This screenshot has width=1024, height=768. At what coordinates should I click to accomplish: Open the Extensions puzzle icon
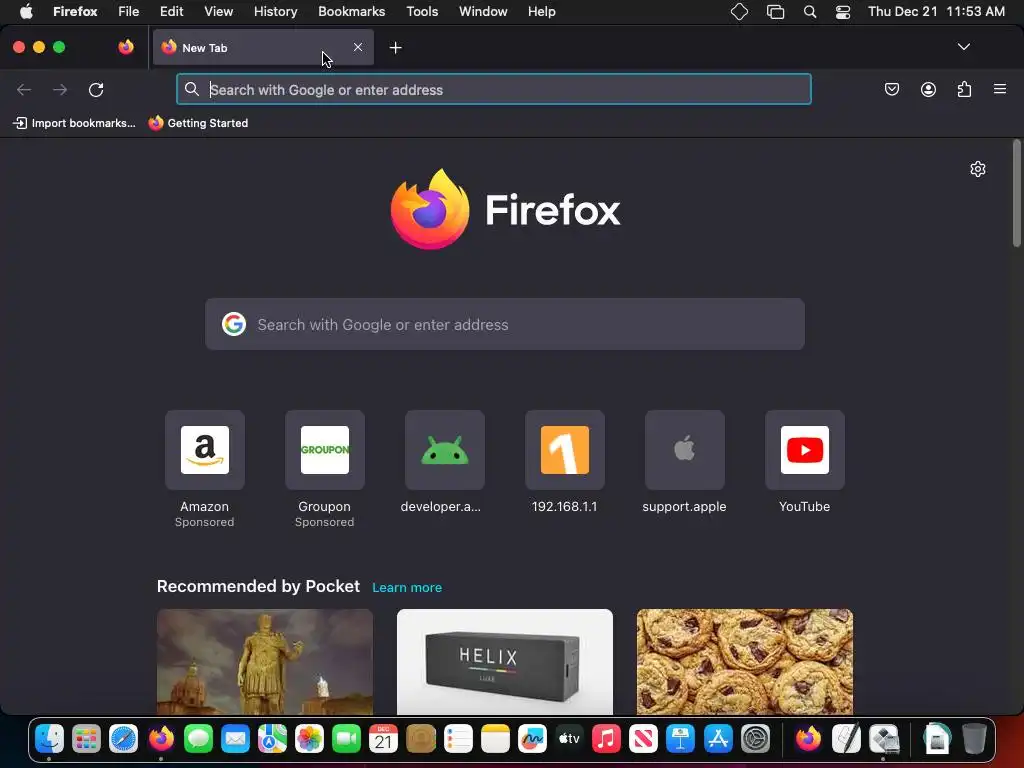[964, 89]
